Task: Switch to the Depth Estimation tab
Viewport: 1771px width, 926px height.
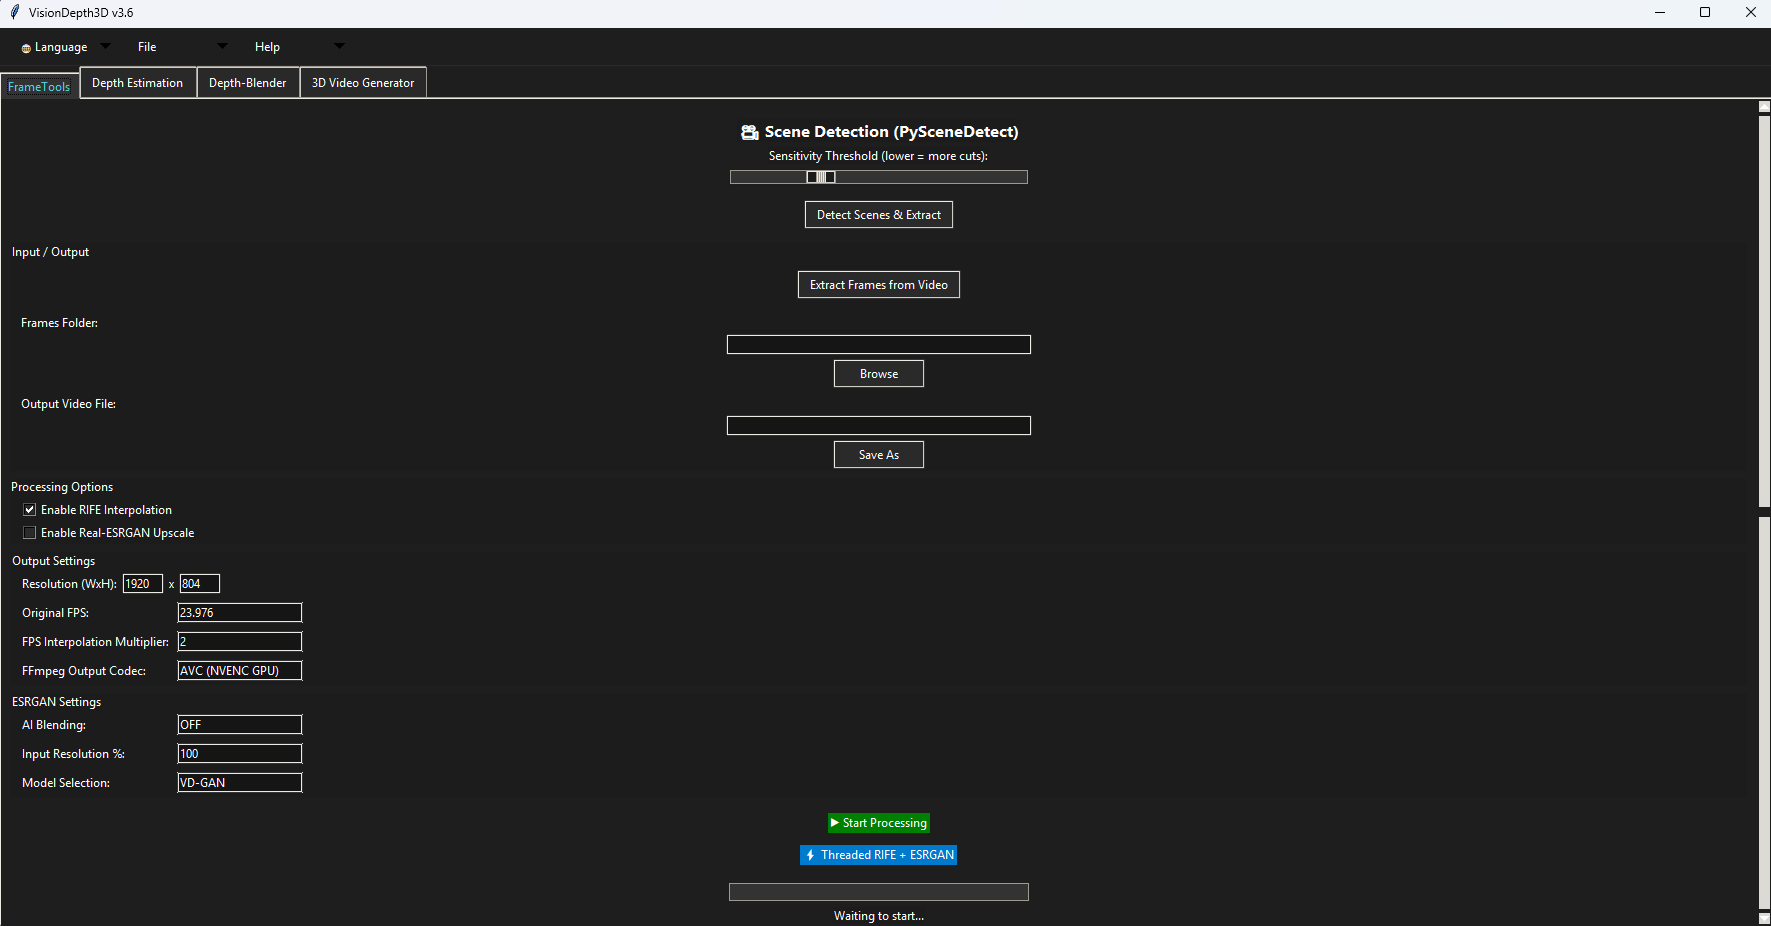Action: (x=138, y=83)
